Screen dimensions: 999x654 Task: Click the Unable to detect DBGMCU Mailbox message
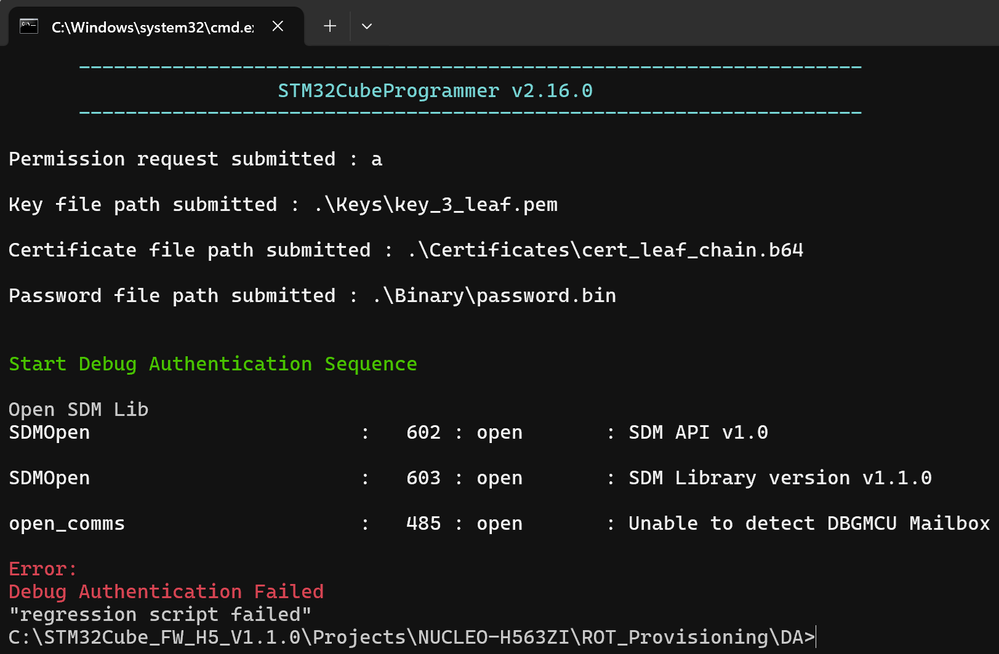tap(809, 524)
